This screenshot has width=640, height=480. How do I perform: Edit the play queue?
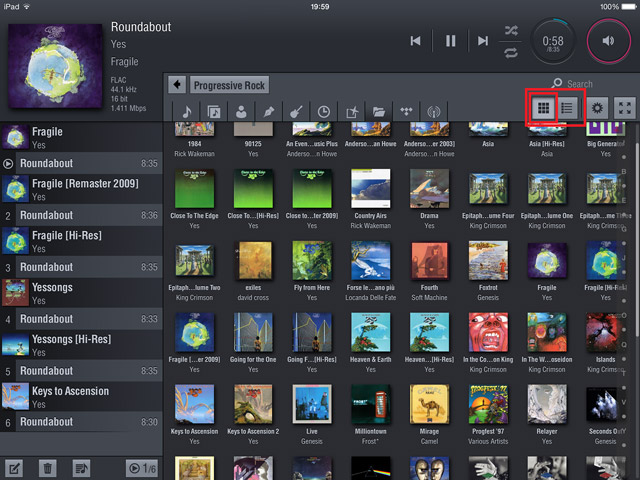[13, 468]
